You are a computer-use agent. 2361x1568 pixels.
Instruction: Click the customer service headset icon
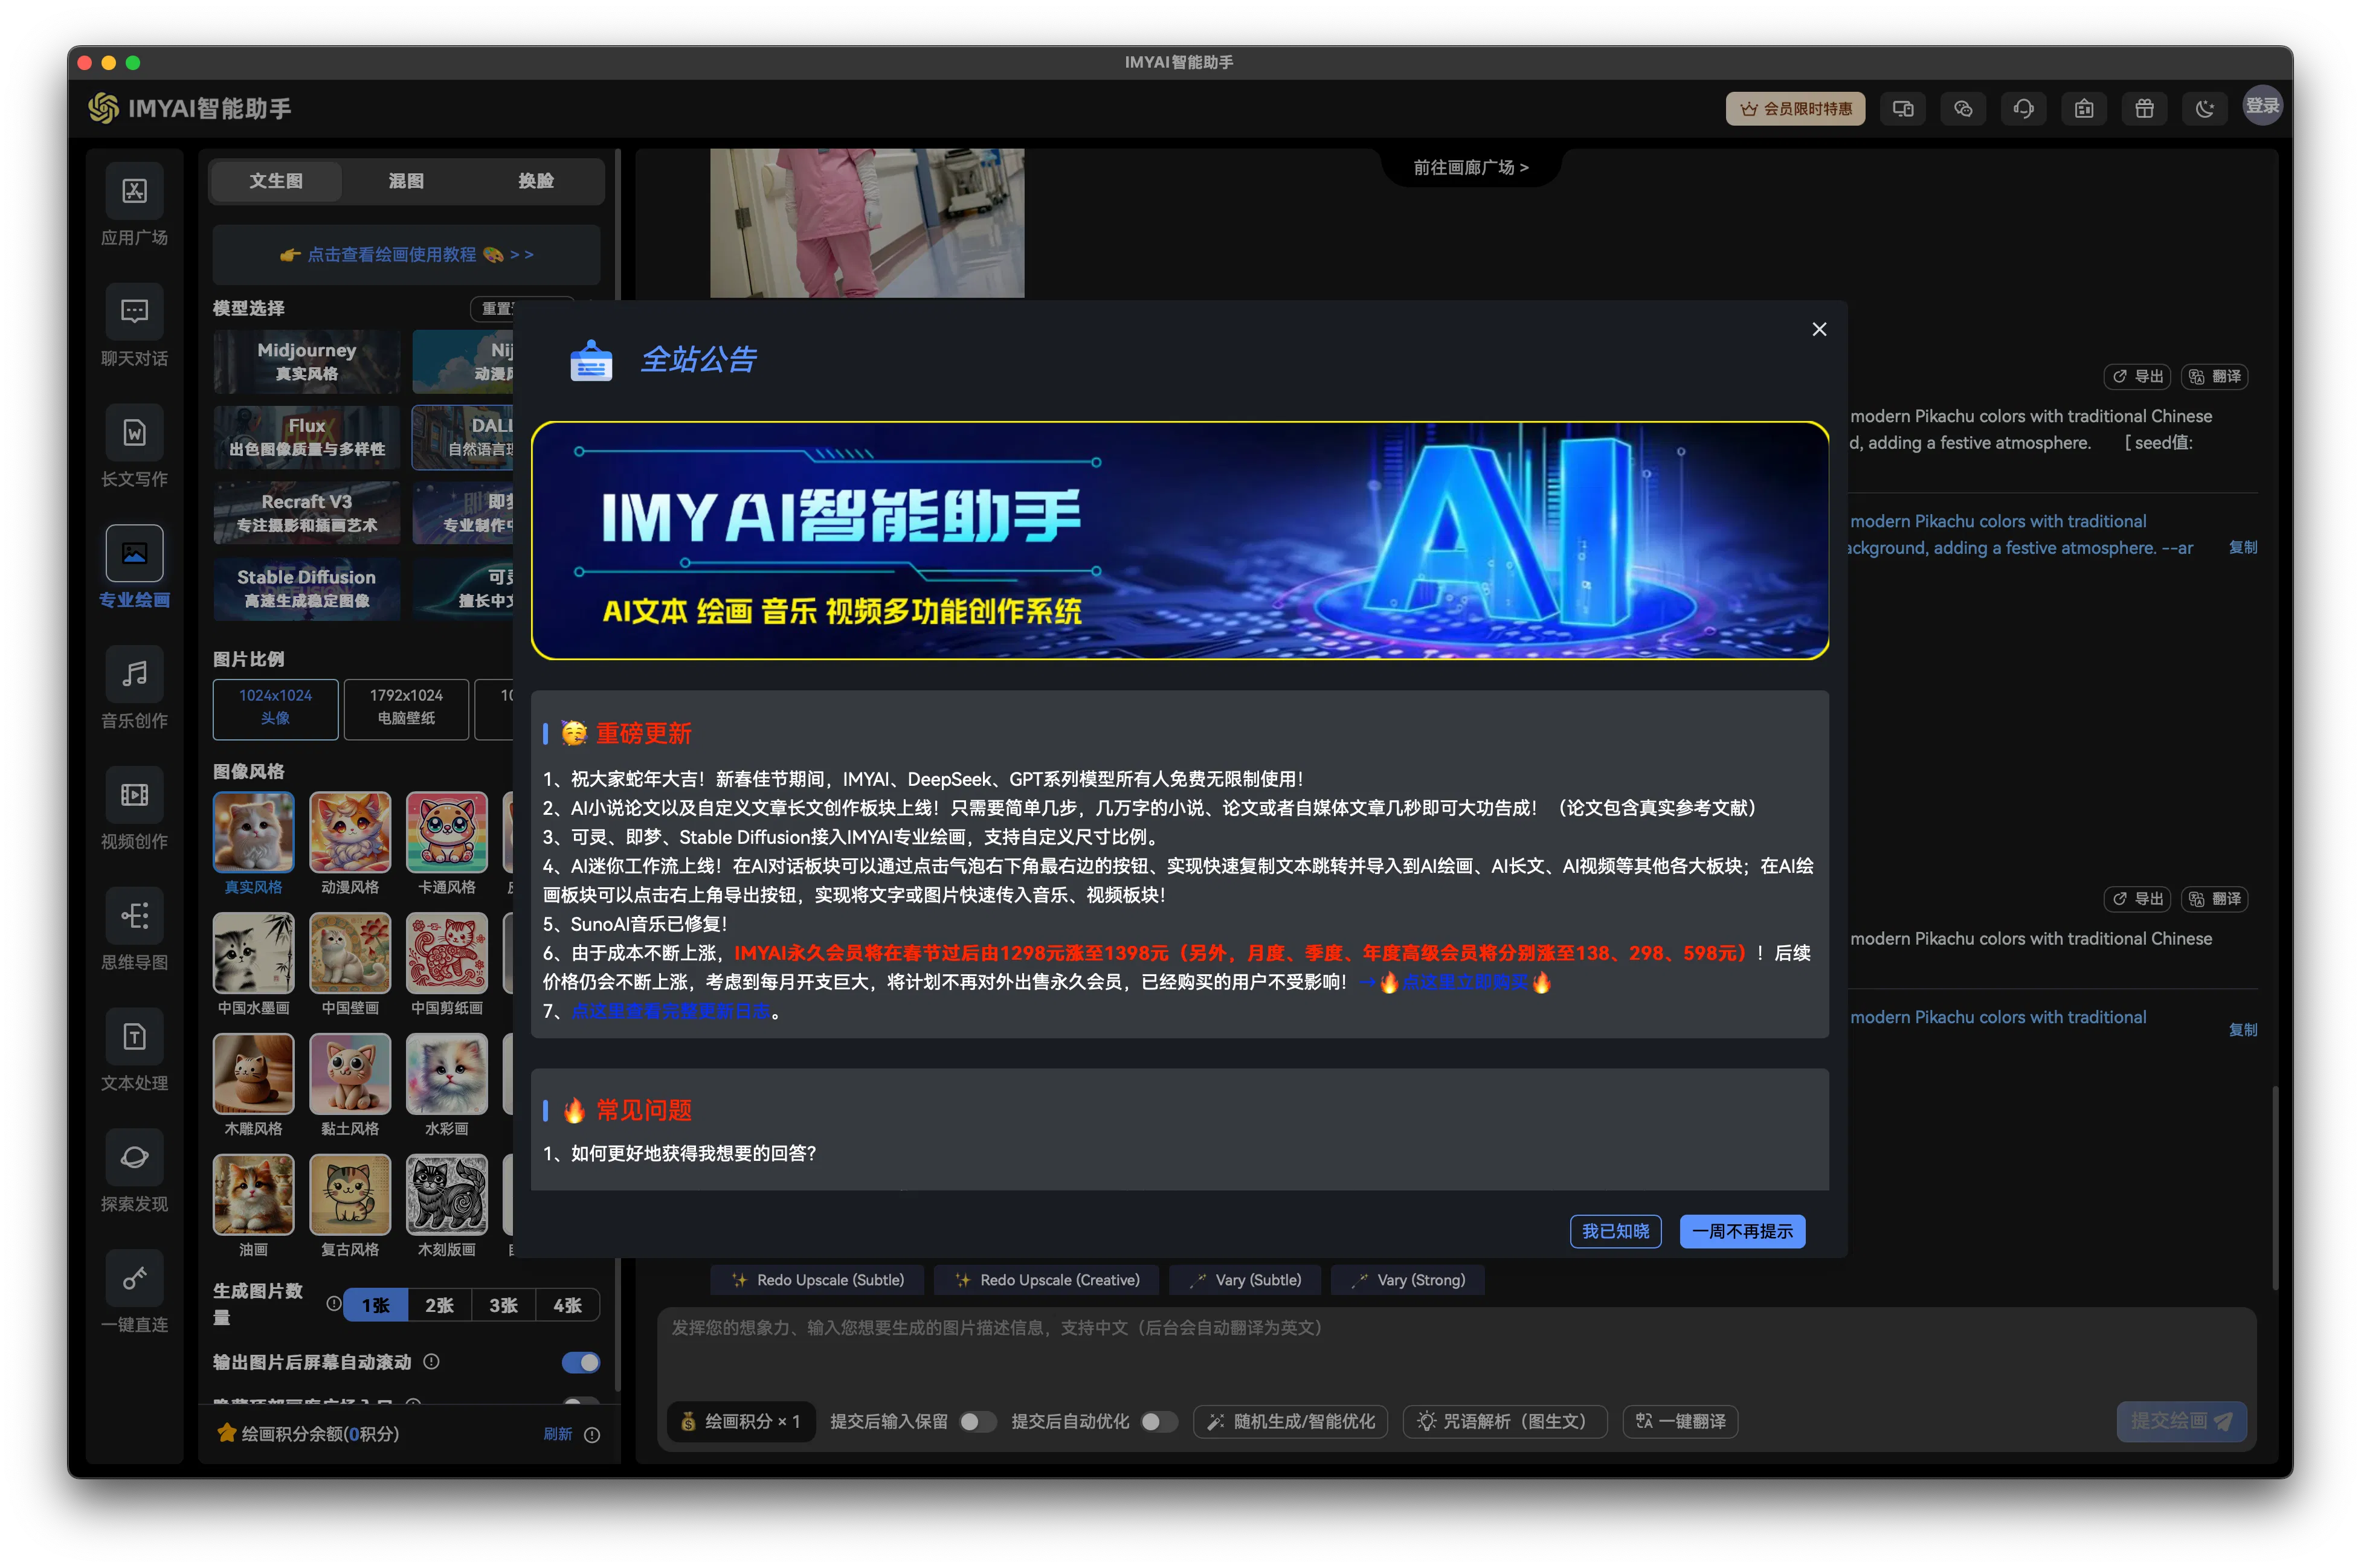point(2023,109)
